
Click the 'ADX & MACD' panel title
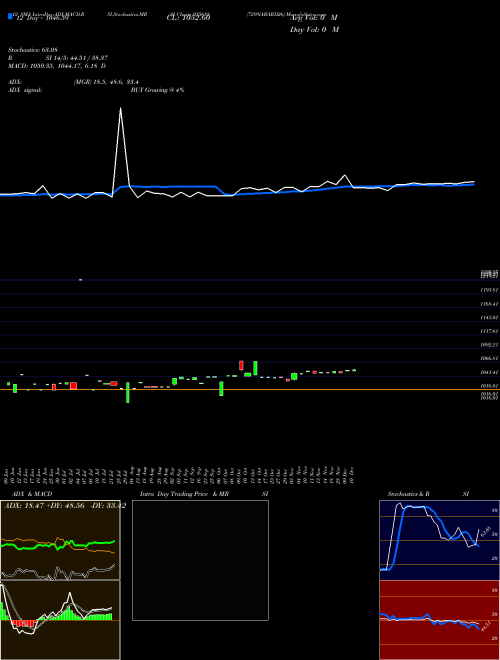pyautogui.click(x=32, y=494)
